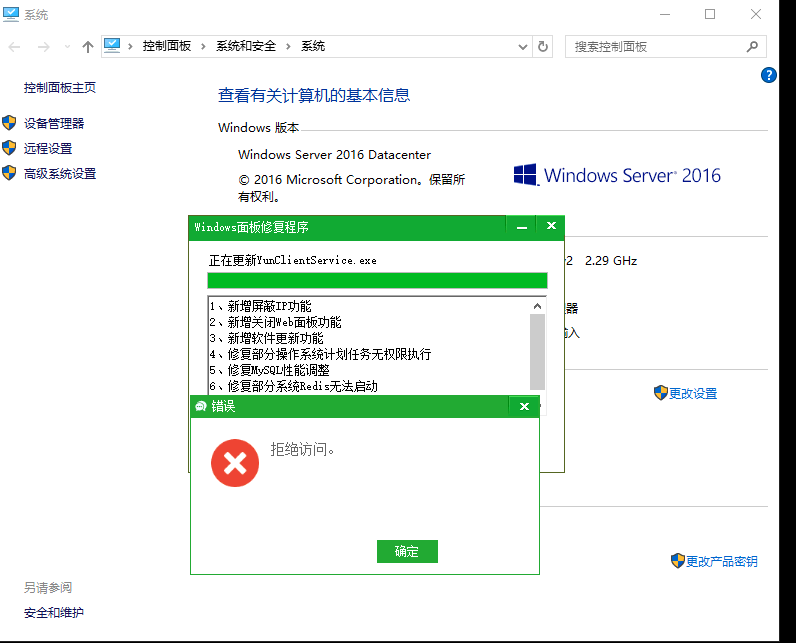This screenshot has height=643, width=796.
Task: Click the system window title icon
Action: click(11, 14)
